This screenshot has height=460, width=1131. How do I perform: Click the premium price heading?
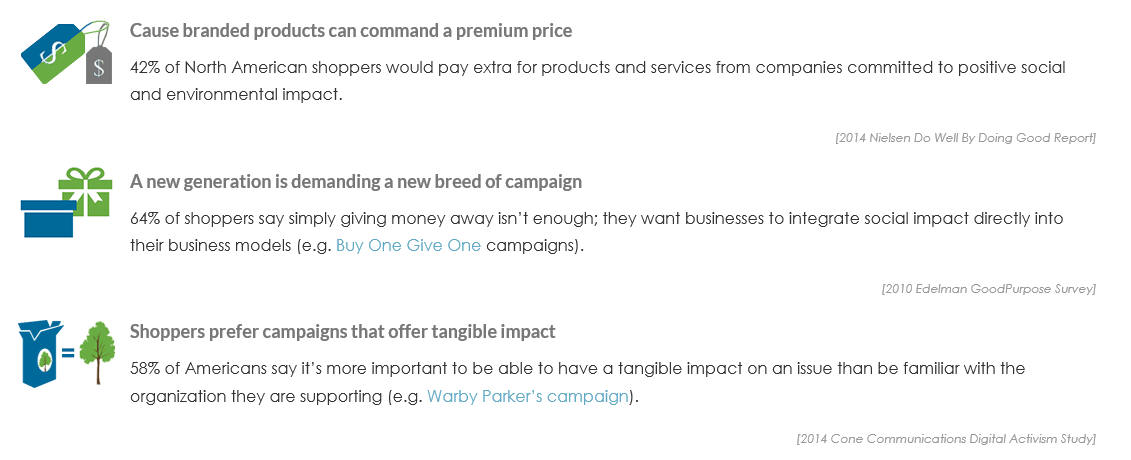pos(351,31)
